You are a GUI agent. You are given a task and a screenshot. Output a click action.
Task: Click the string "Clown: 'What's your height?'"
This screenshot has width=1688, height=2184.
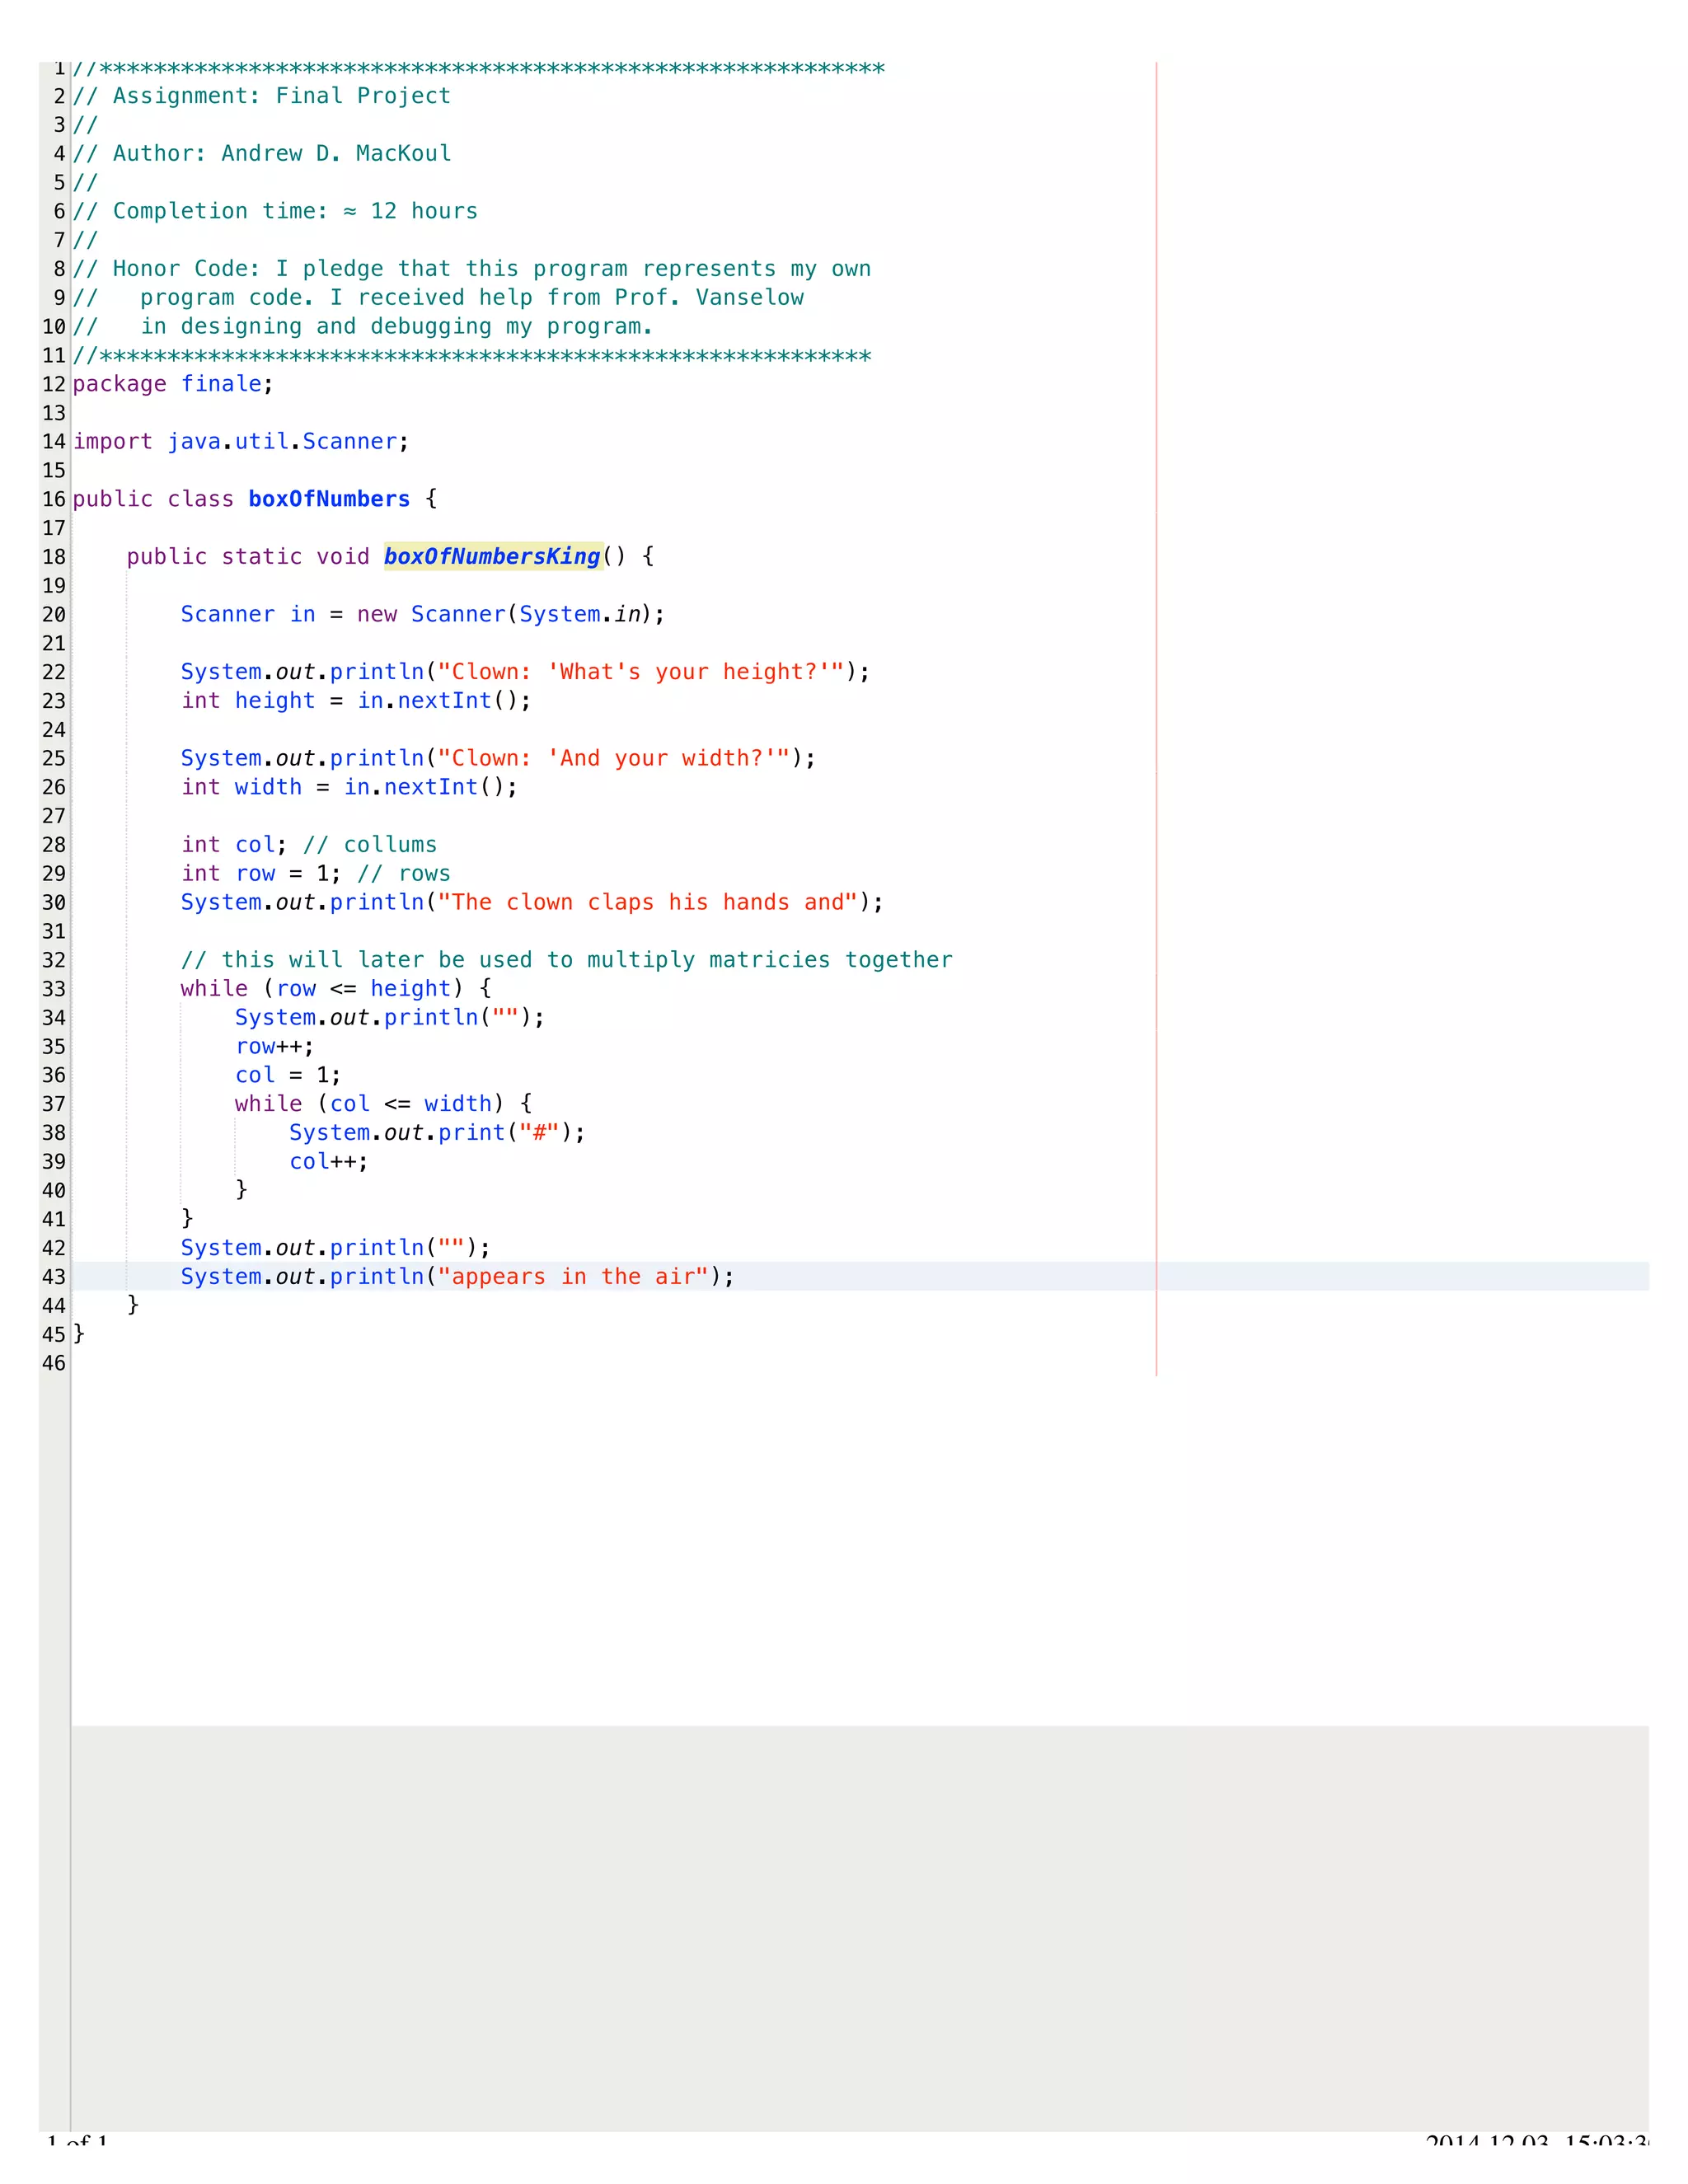coord(641,672)
